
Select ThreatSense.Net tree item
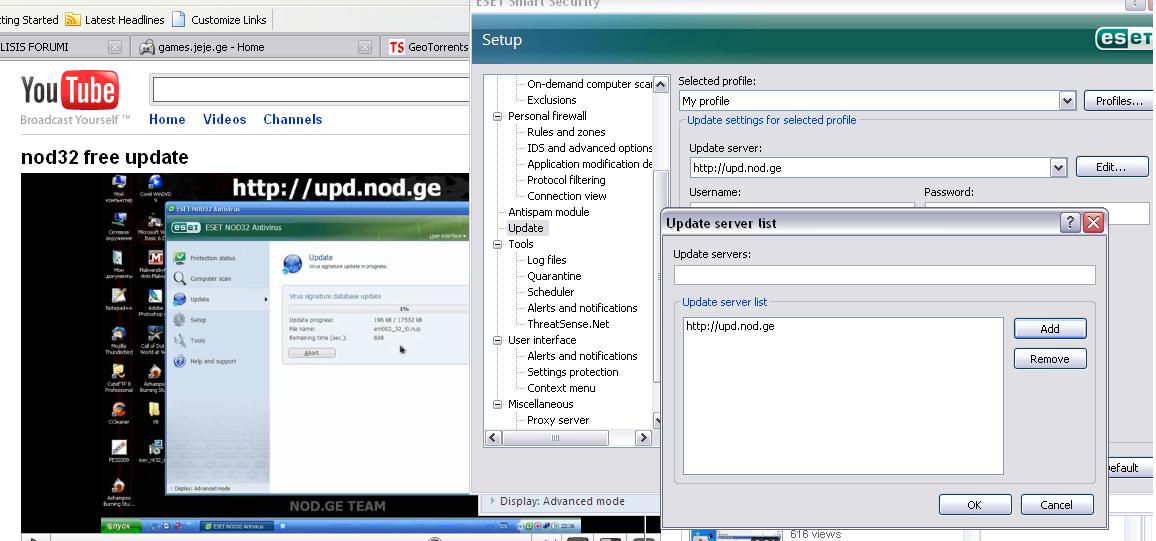coord(568,324)
